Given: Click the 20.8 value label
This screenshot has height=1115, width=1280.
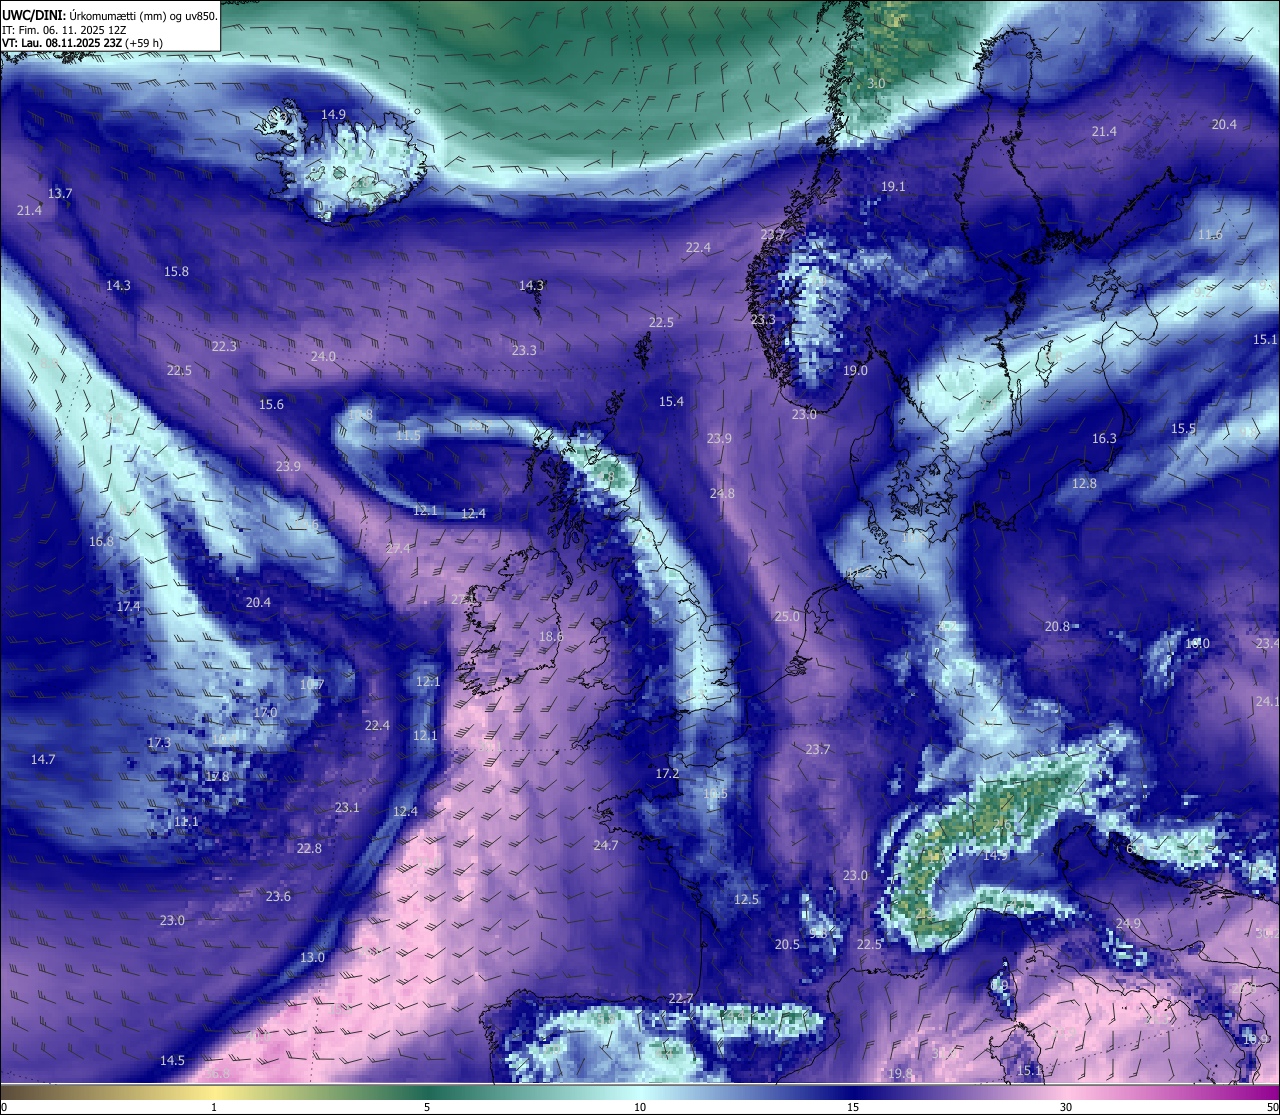Looking at the screenshot, I should (1057, 627).
